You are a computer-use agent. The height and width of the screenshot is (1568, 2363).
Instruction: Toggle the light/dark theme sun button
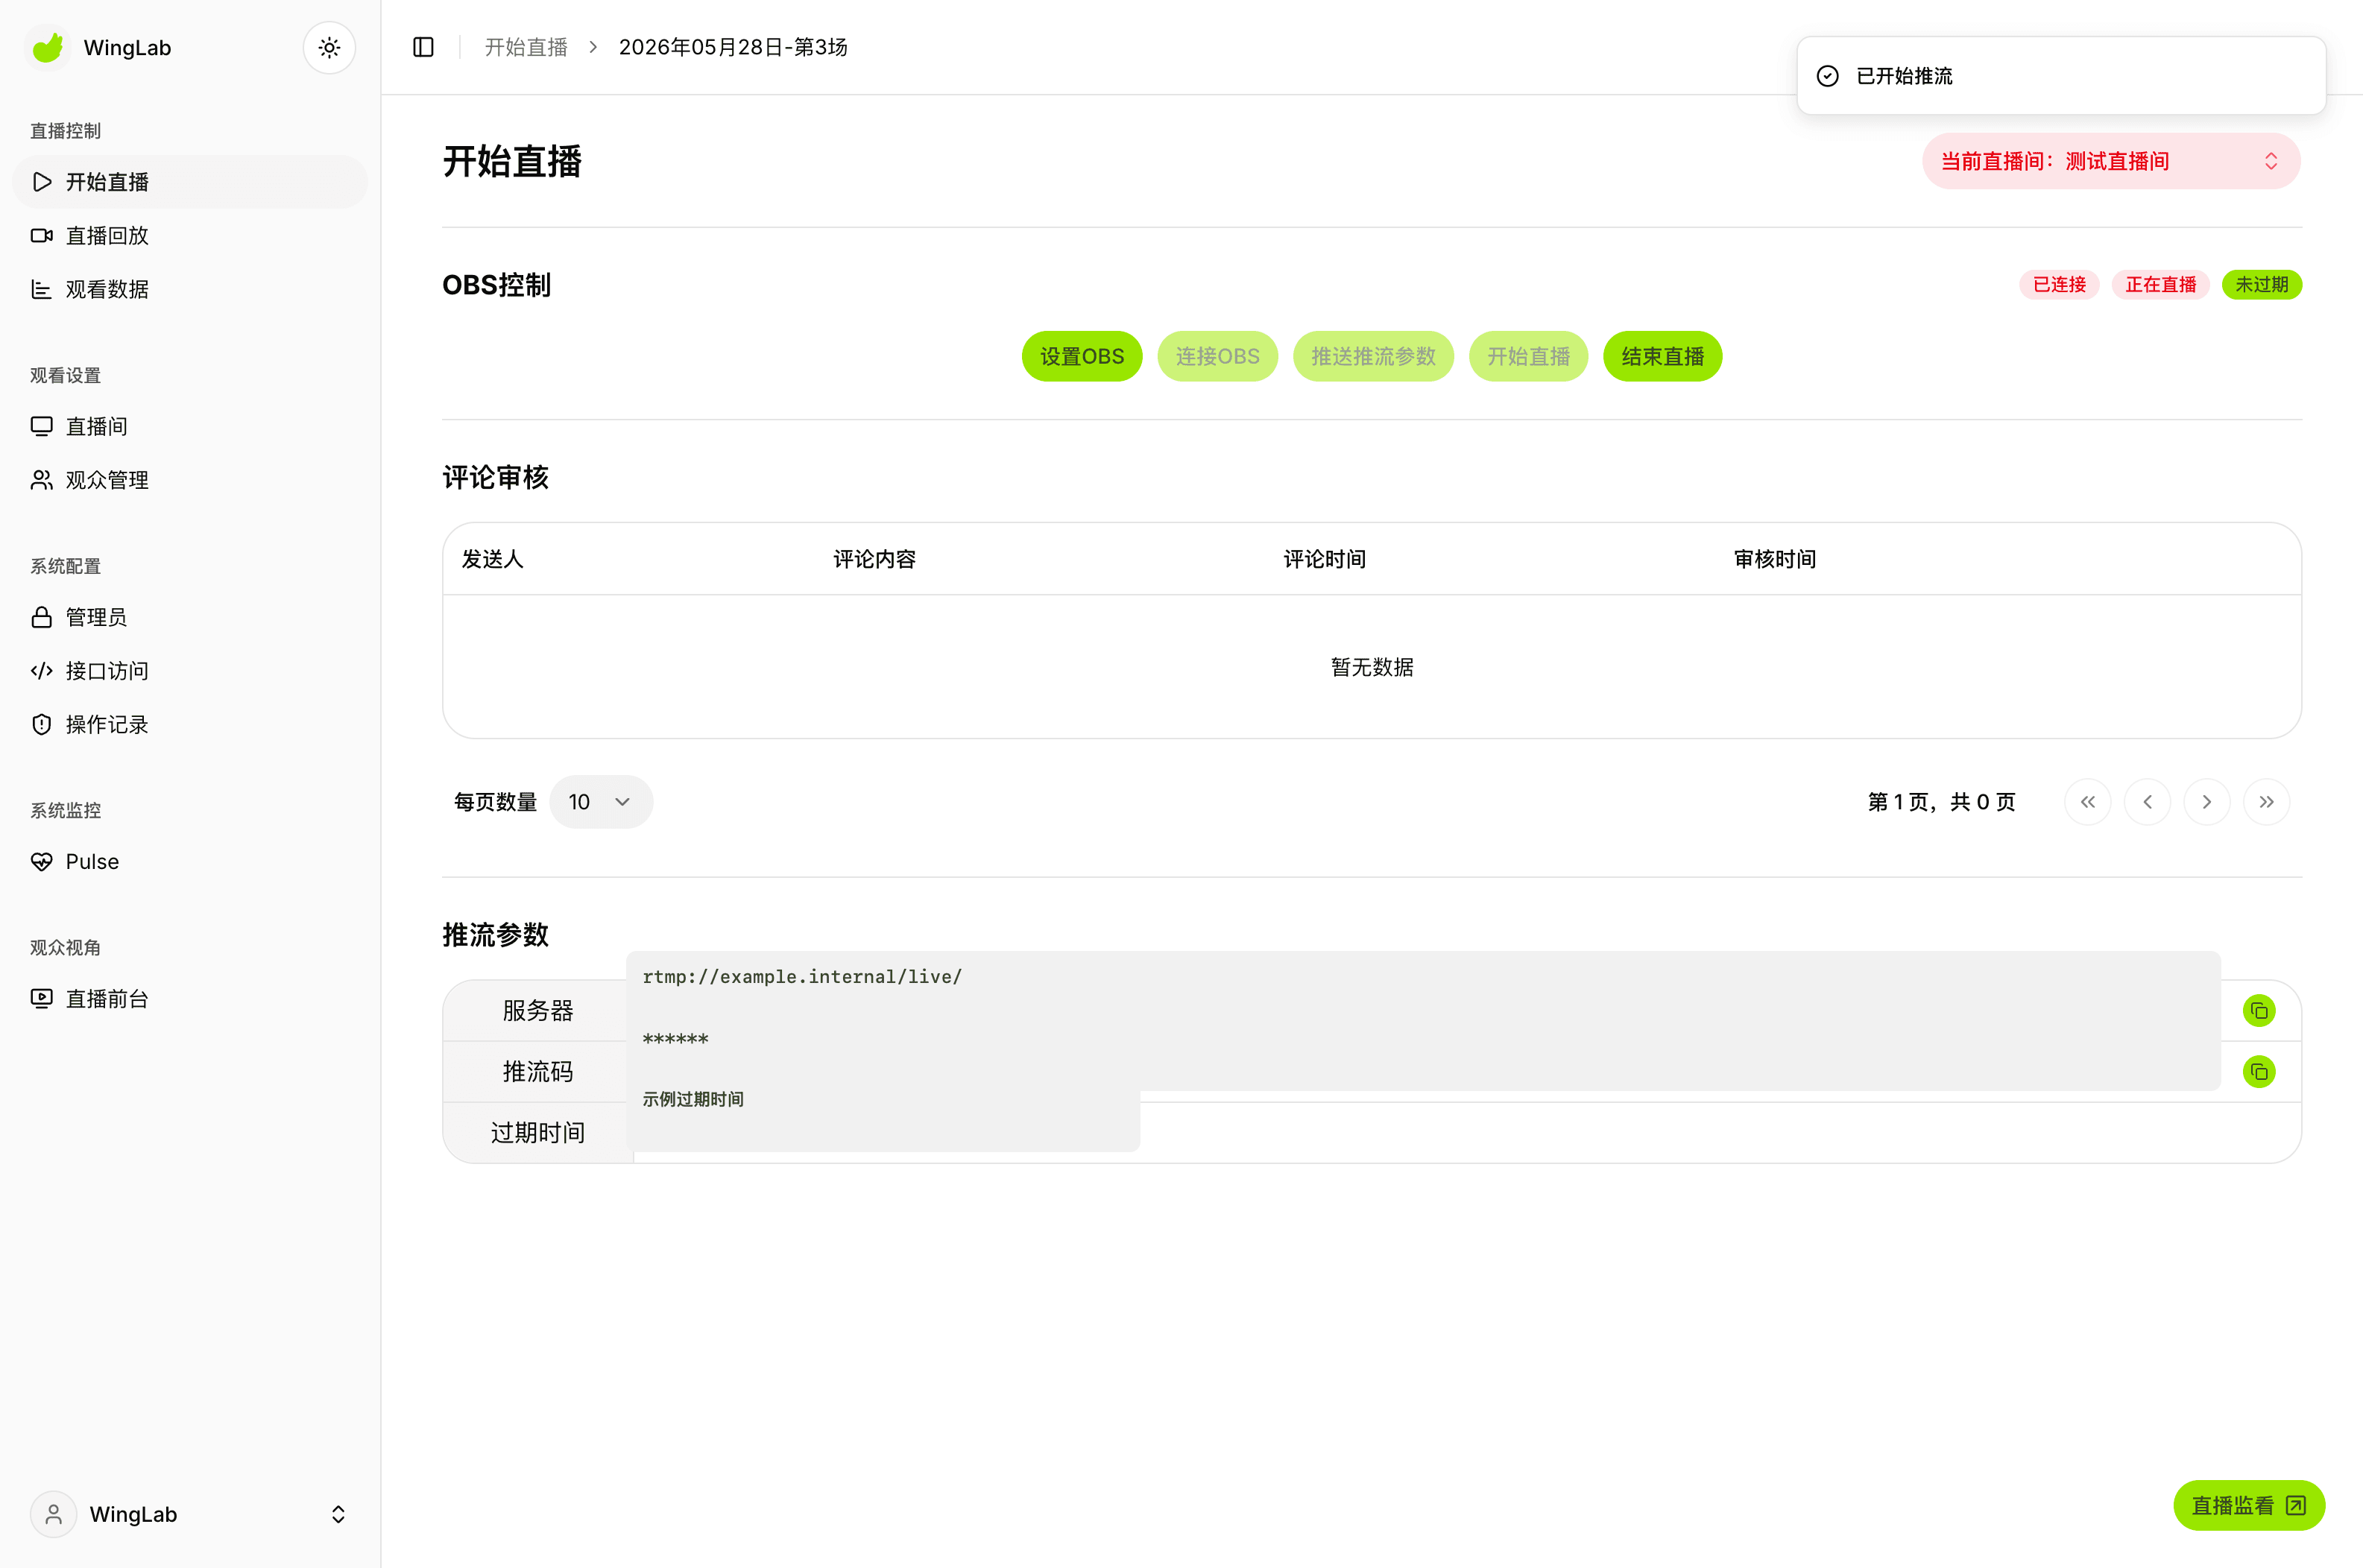329,47
